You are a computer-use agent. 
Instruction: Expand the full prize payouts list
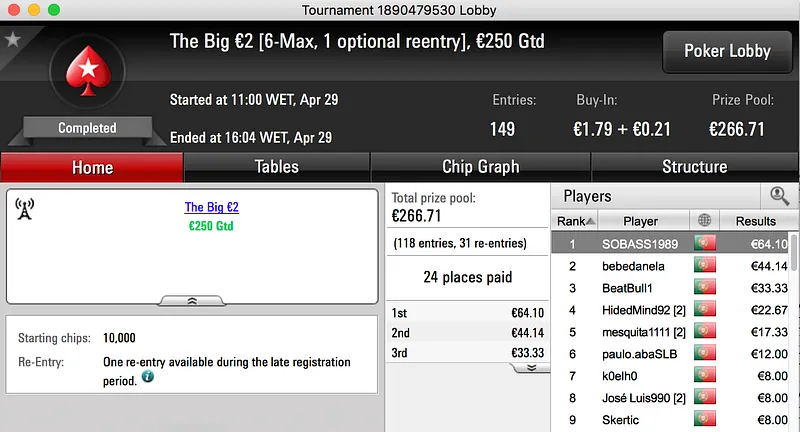click(x=529, y=367)
